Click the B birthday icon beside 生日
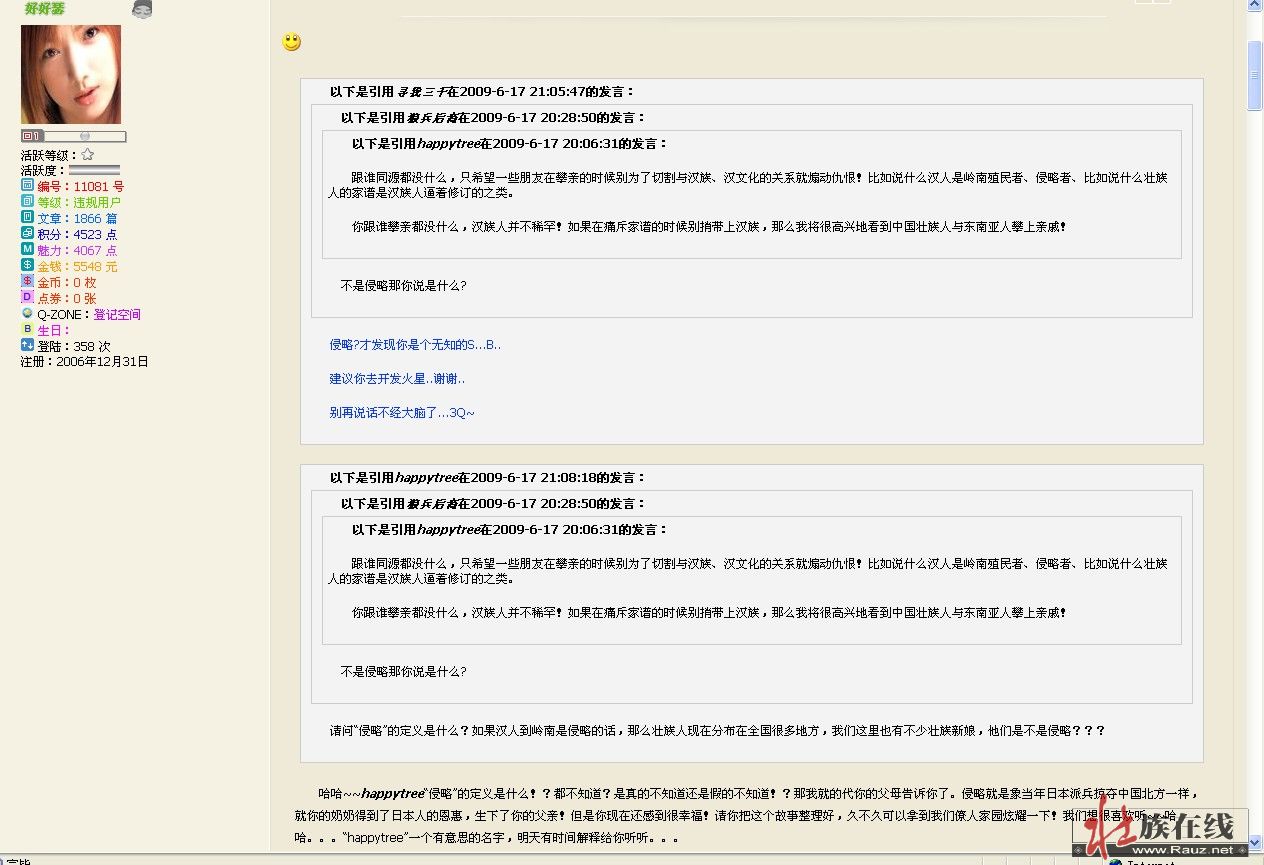This screenshot has width=1264, height=865. [x=28, y=329]
